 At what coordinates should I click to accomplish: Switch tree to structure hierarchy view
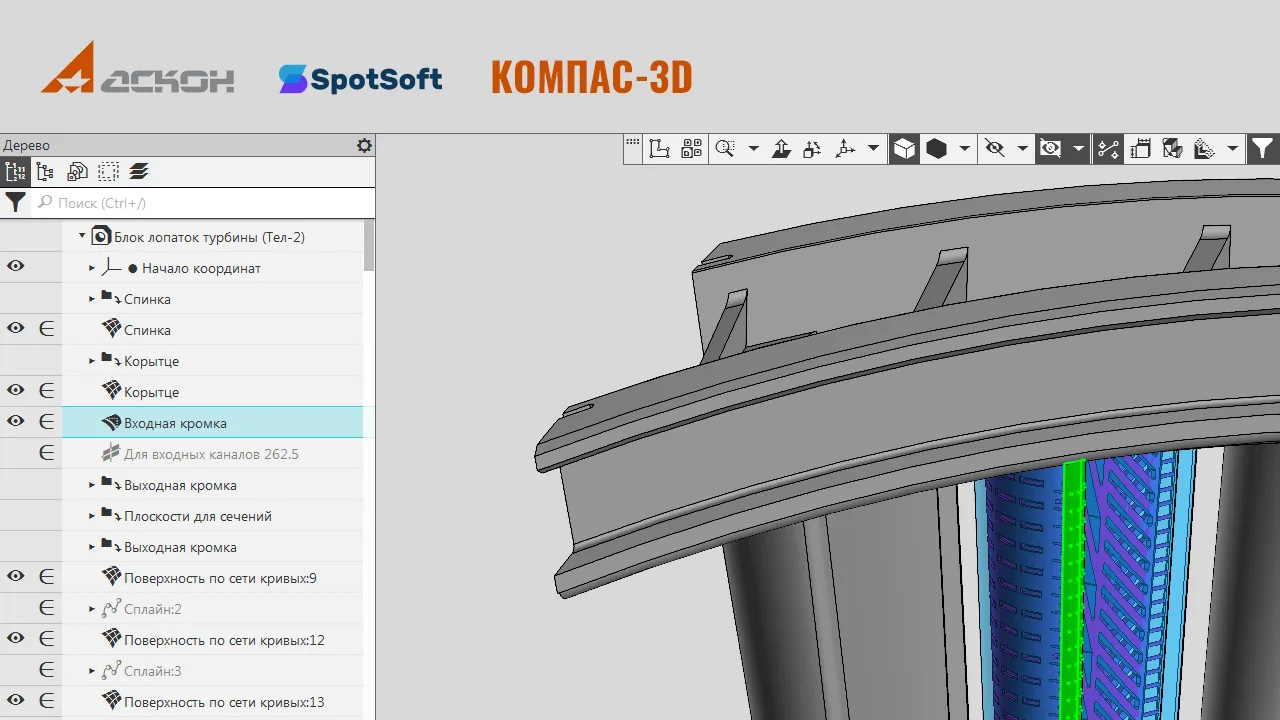tap(45, 171)
